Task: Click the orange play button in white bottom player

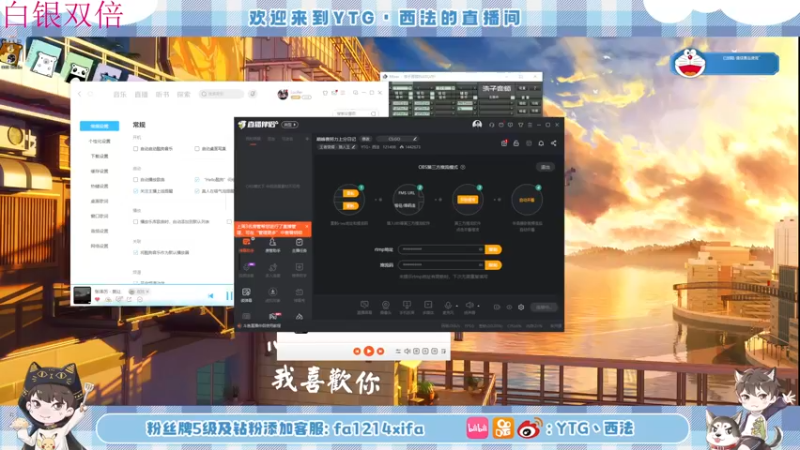Action: [368, 351]
